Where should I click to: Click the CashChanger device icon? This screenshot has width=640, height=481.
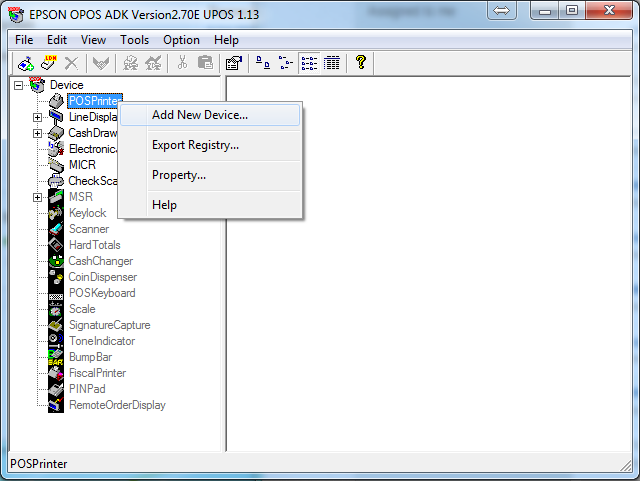click(56, 261)
